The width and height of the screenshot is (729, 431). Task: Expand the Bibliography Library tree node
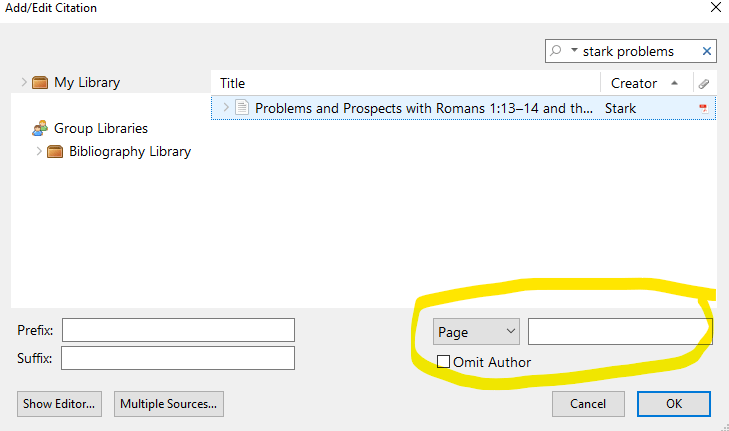pyautogui.click(x=39, y=152)
